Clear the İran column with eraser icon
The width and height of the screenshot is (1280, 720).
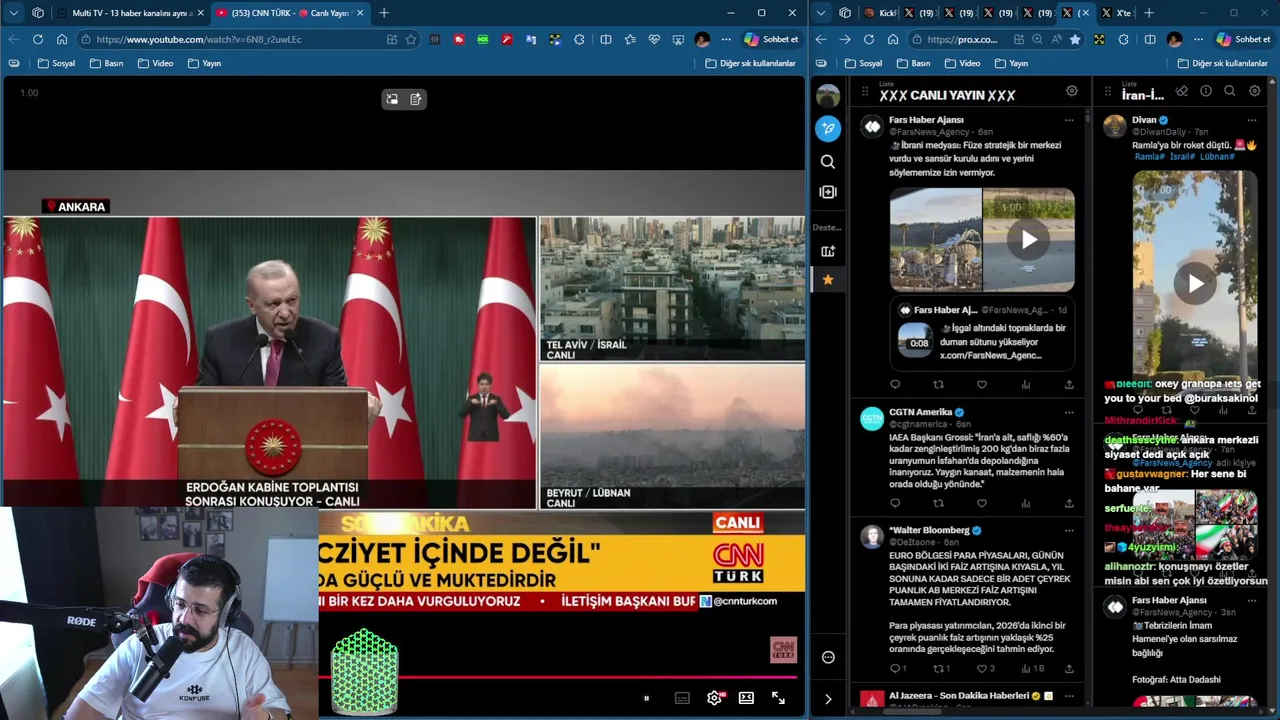[x=1181, y=91]
